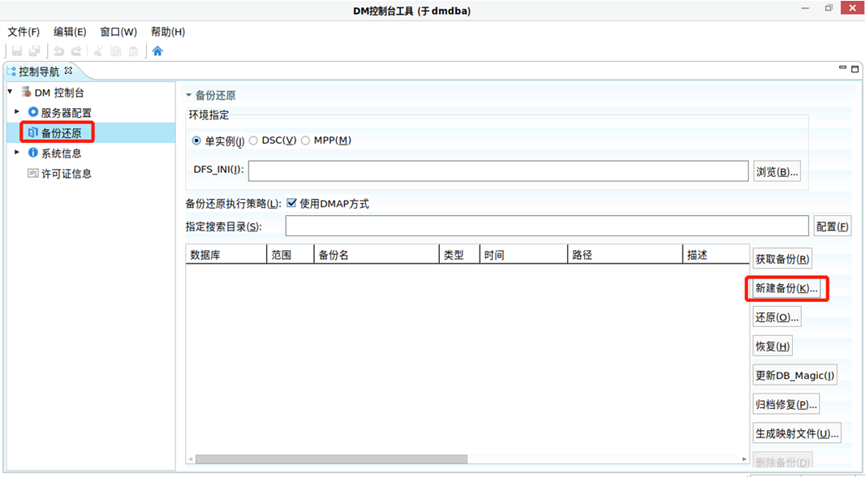Click the Save icon in the toolbar
The height and width of the screenshot is (477, 865).
tap(17, 51)
